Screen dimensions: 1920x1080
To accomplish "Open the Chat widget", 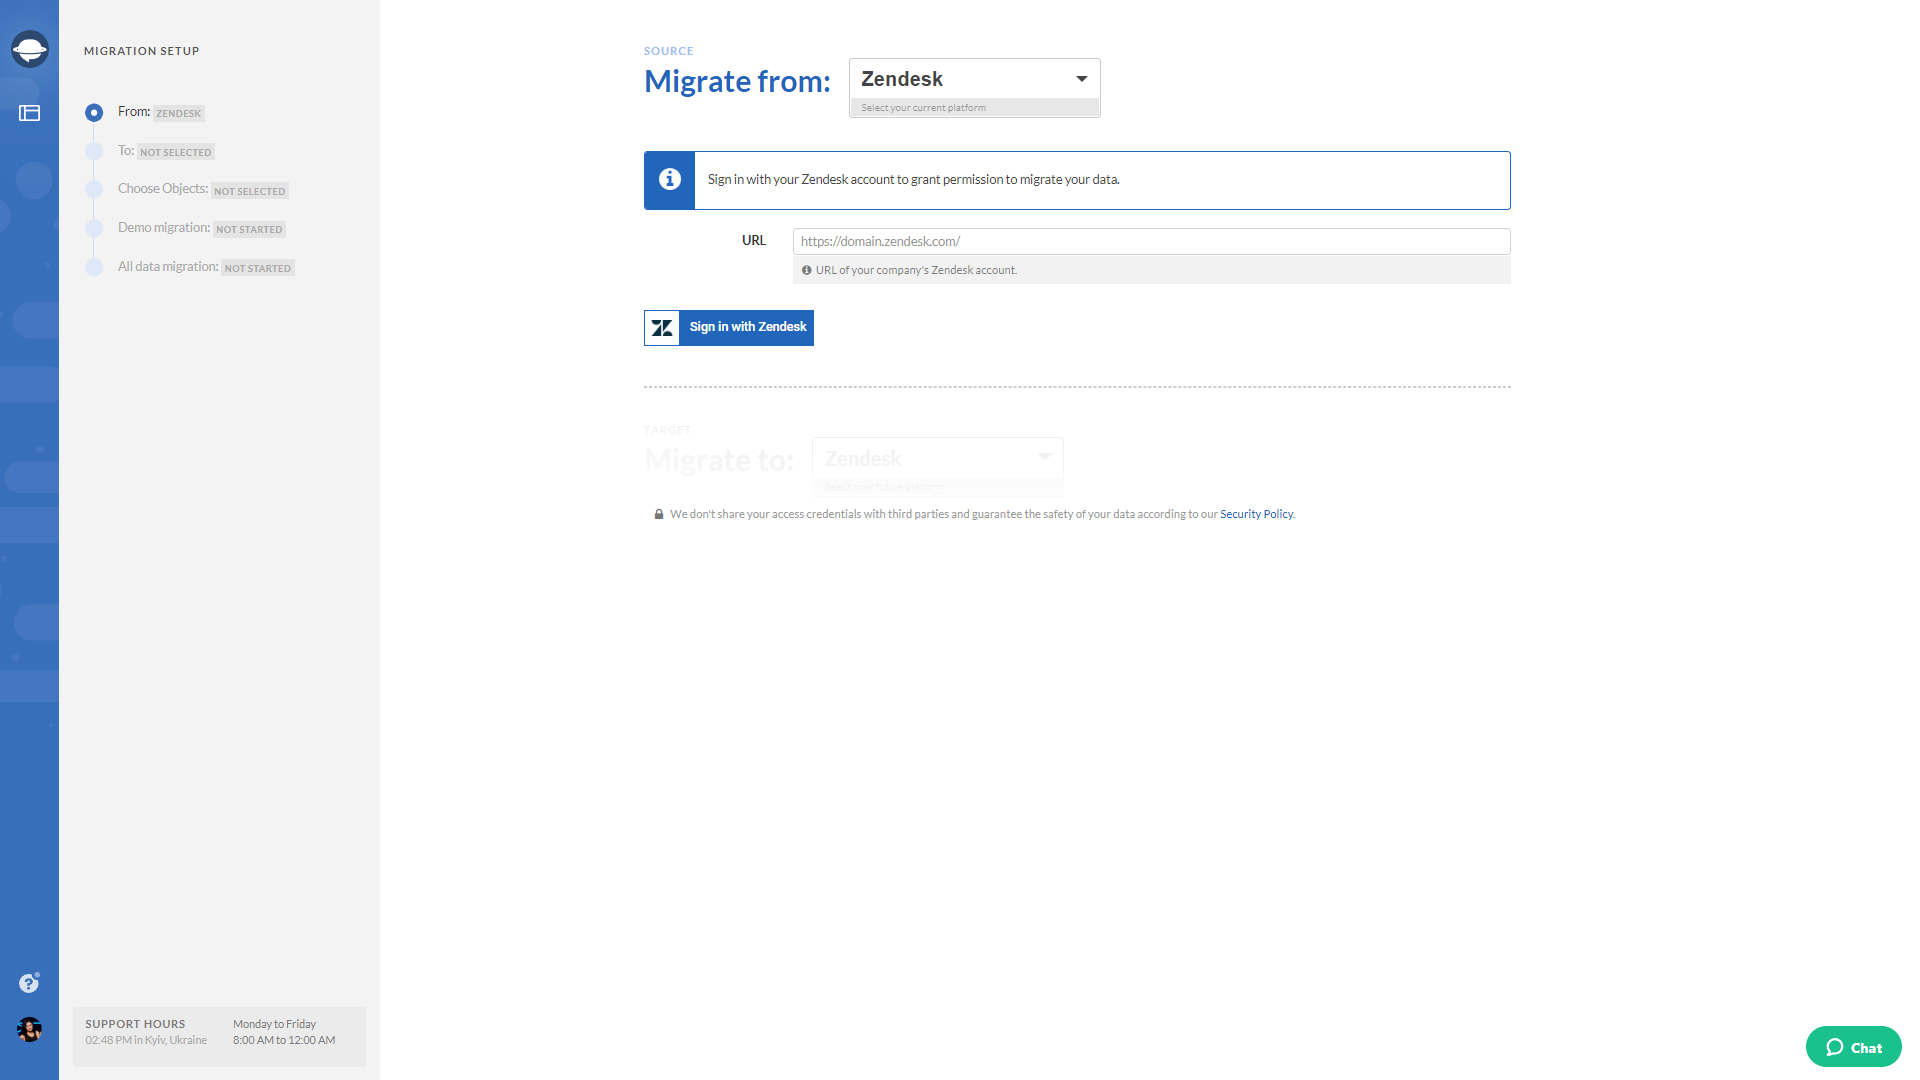I will coord(1853,1047).
